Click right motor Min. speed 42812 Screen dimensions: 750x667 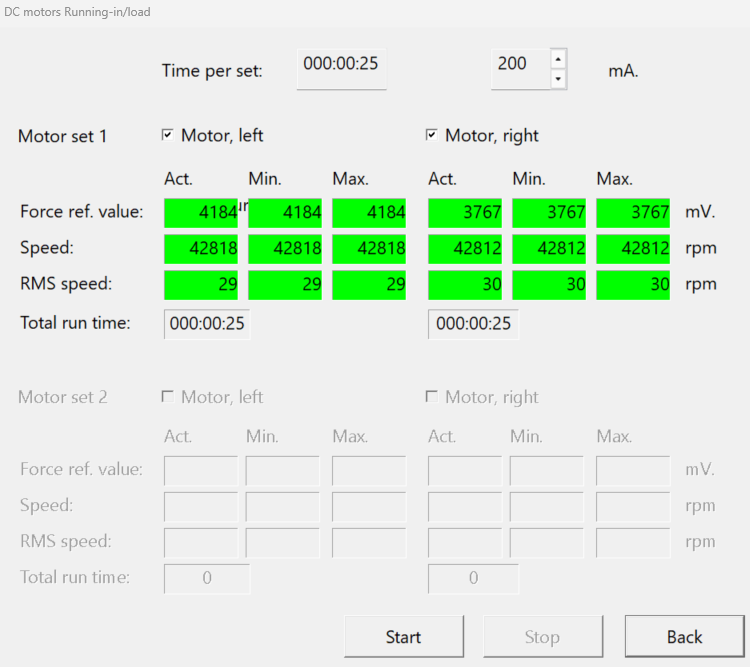point(549,249)
